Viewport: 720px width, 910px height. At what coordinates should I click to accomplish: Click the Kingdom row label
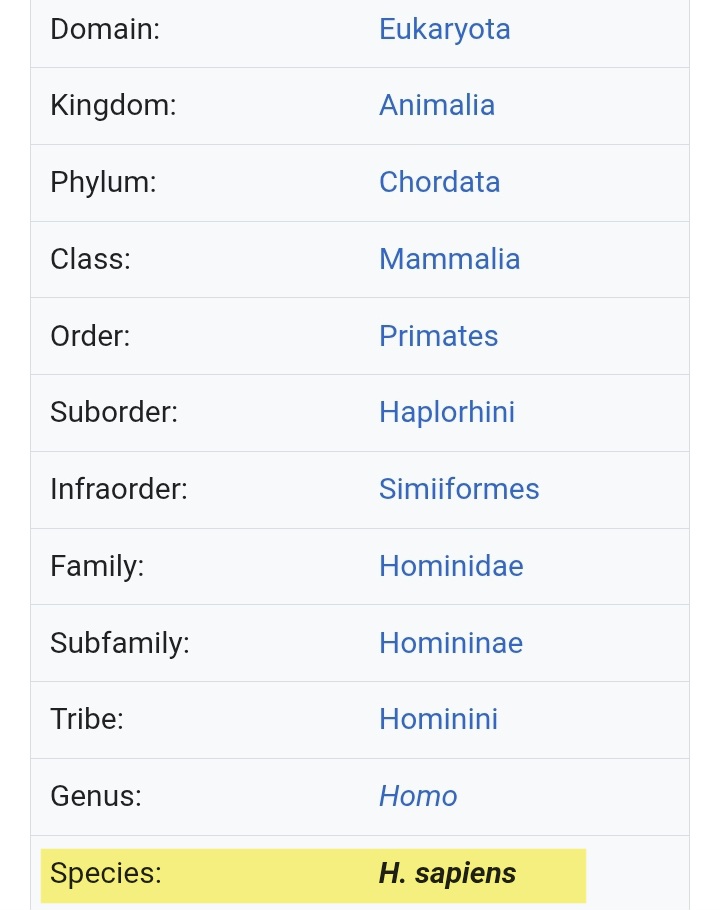click(x=113, y=106)
